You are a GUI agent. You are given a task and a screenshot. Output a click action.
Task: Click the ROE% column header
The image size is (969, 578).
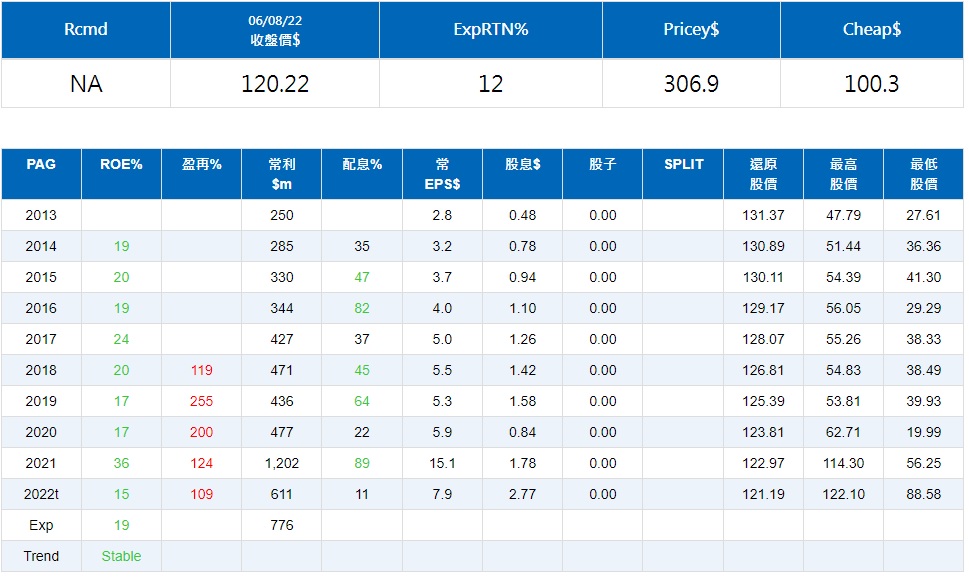121,164
